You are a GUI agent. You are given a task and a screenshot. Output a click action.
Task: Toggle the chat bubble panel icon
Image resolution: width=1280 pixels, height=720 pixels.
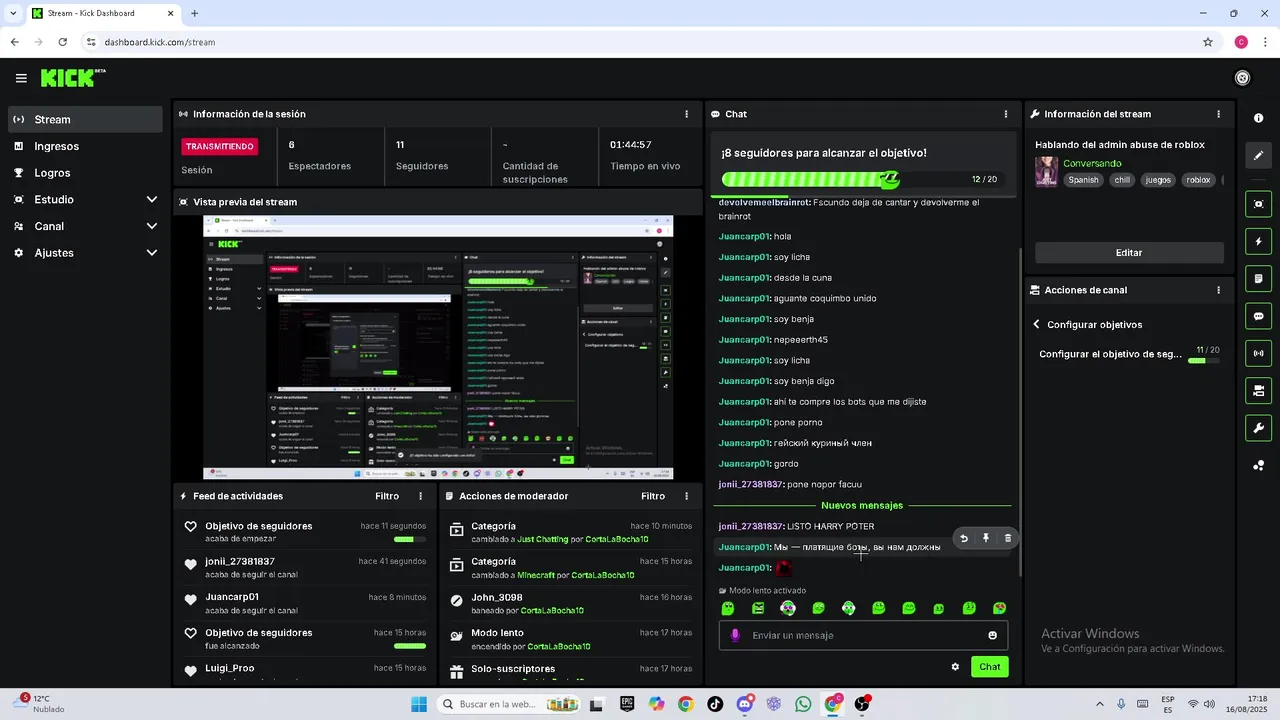(1258, 316)
